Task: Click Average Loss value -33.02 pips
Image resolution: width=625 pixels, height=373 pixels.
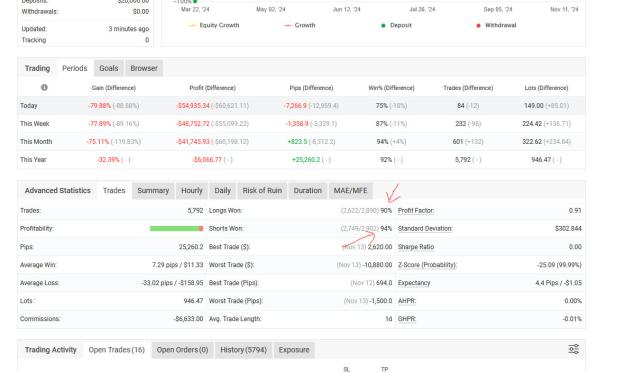Action: (x=160, y=283)
